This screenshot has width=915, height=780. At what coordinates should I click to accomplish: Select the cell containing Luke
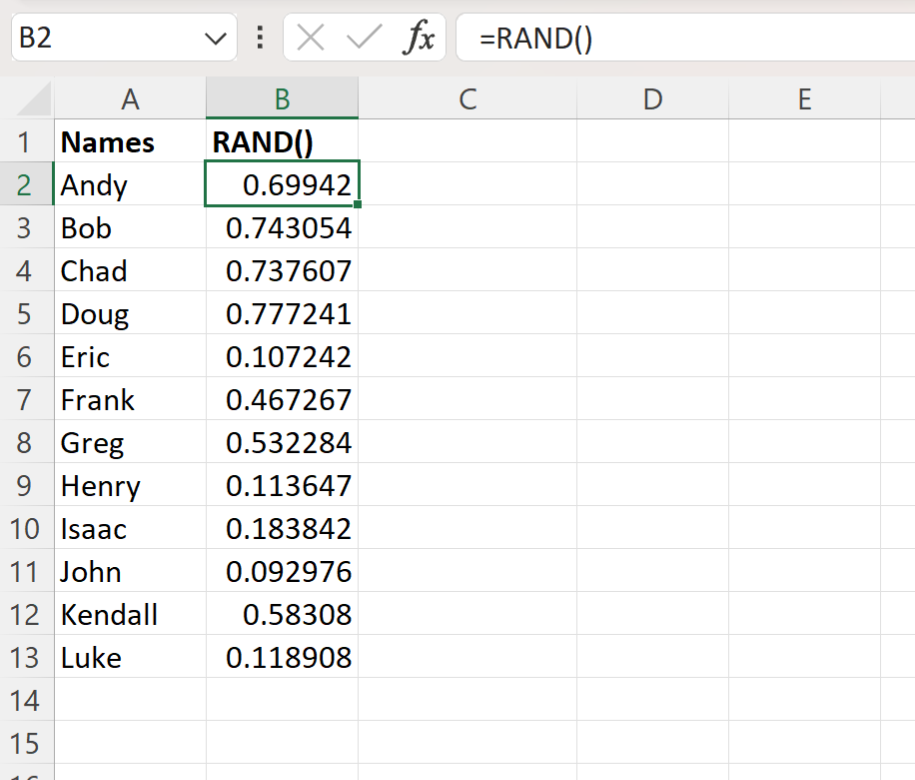pyautogui.click(x=130, y=657)
